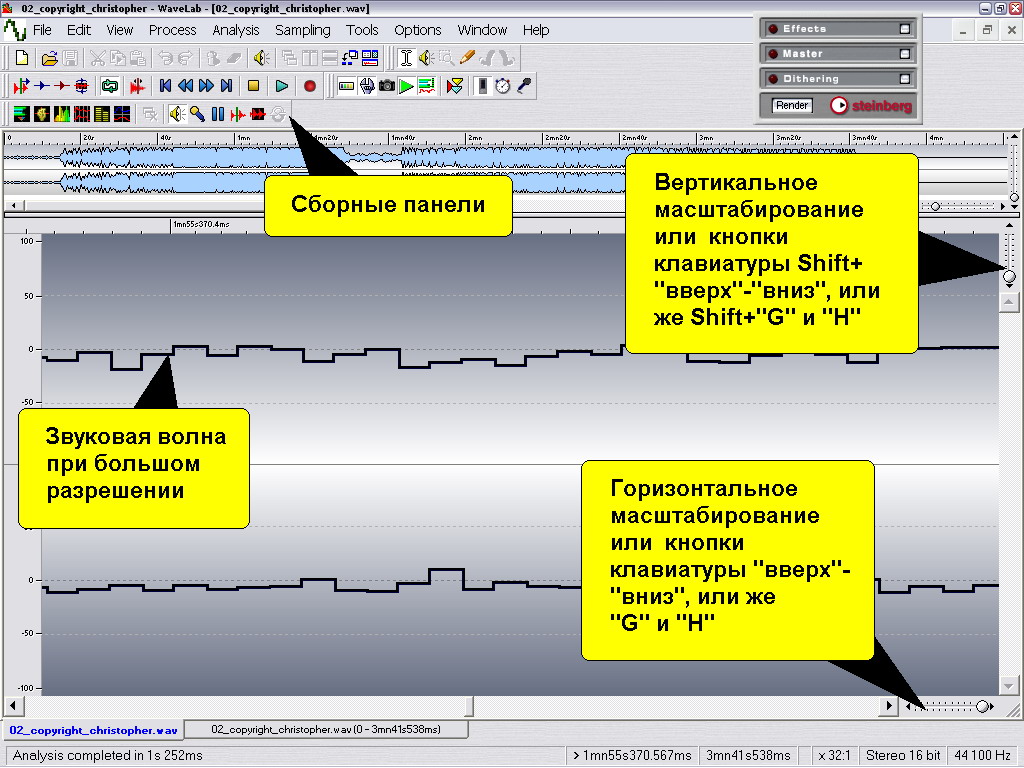The image size is (1024, 768).
Task: Open the File menu
Action: [42, 30]
